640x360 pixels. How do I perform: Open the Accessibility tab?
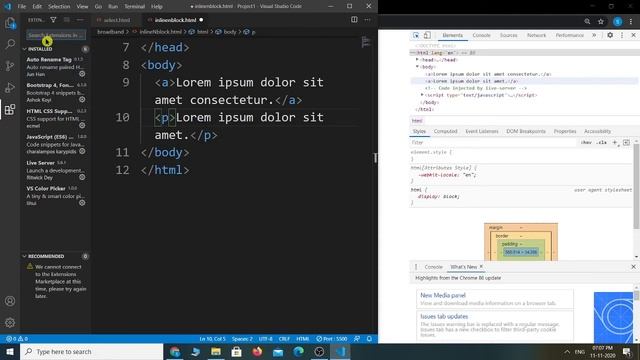tap(597, 131)
